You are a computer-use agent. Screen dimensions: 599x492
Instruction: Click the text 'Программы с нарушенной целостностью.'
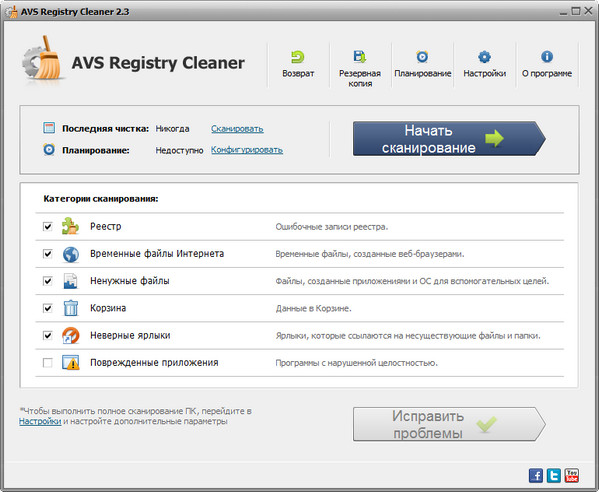tap(356, 363)
